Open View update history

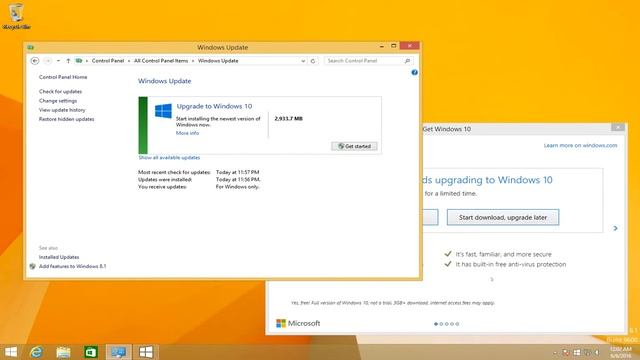pyautogui.click(x=62, y=110)
